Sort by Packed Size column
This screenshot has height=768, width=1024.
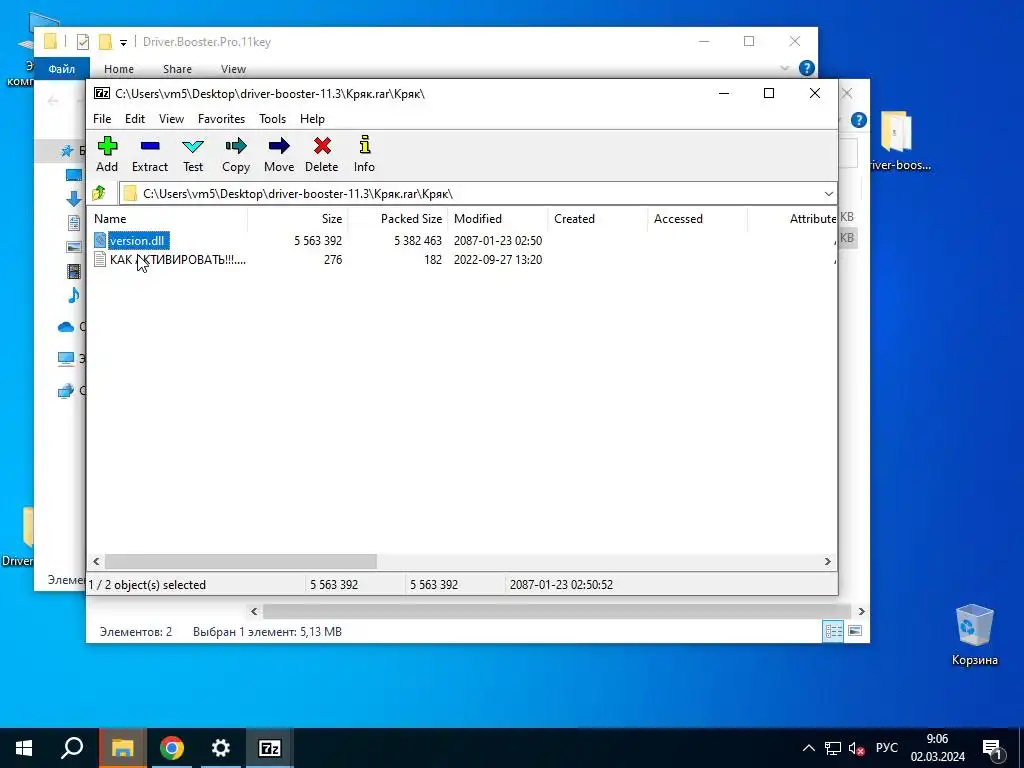tap(397, 219)
